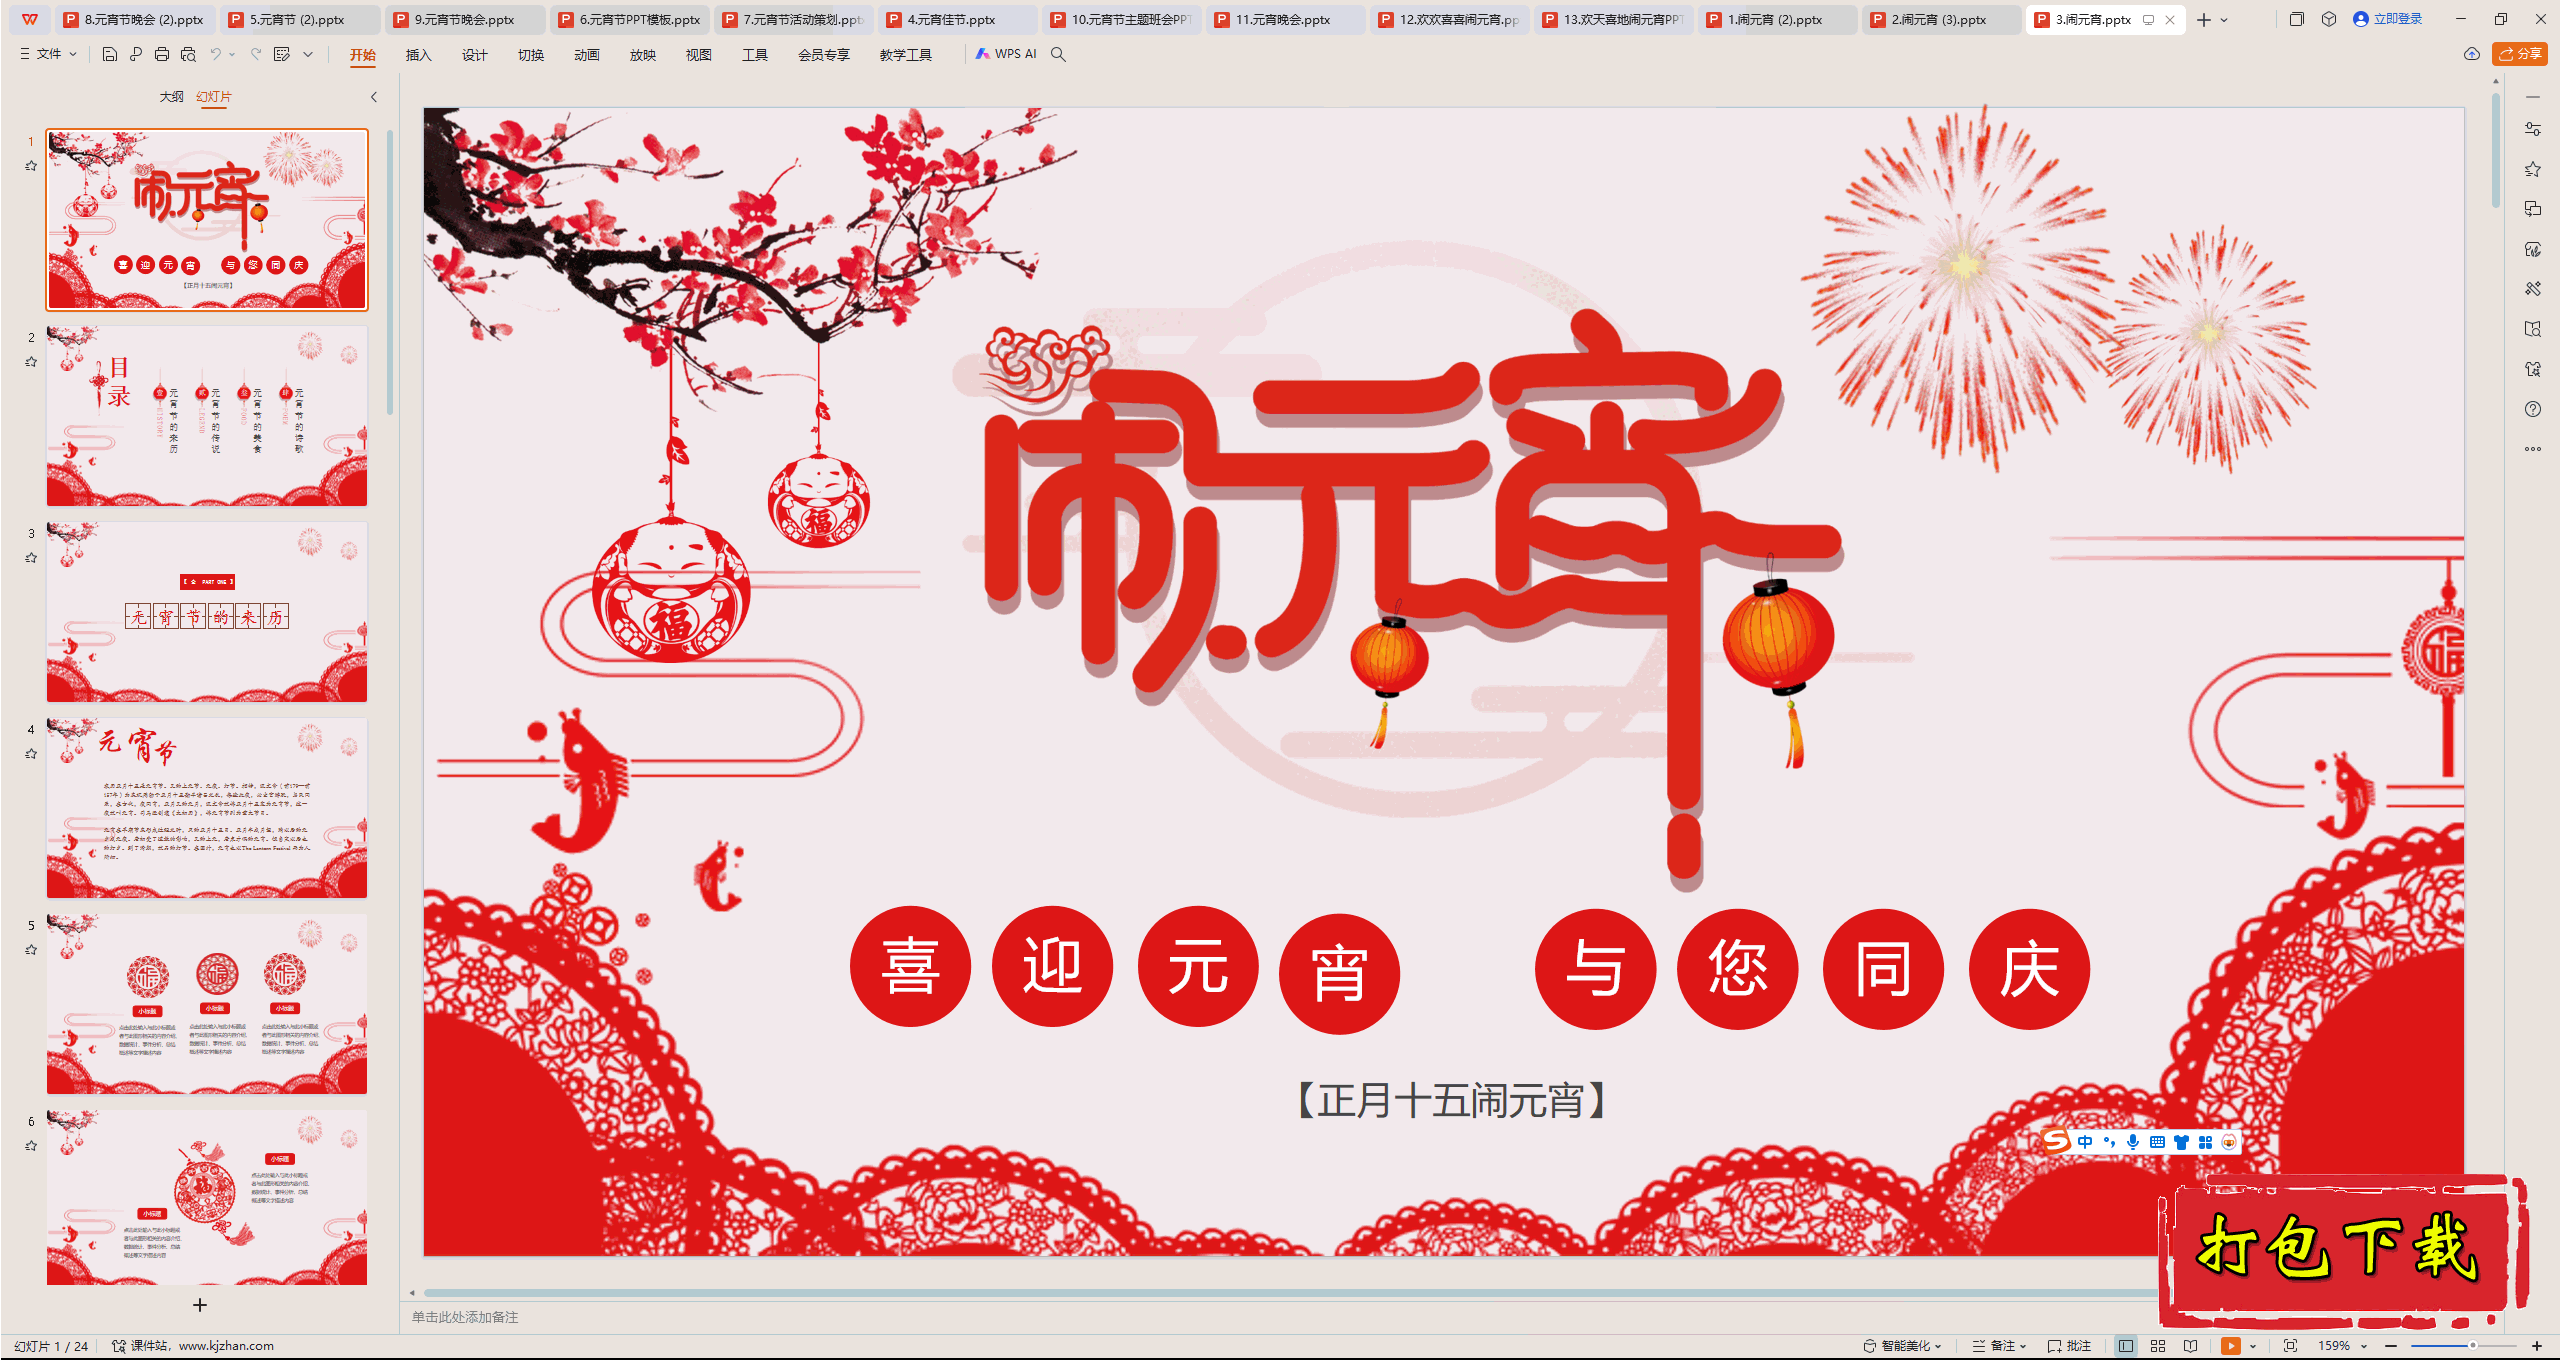Open the properties sliders icon in right sidebar
This screenshot has width=2560, height=1360.
point(2533,129)
